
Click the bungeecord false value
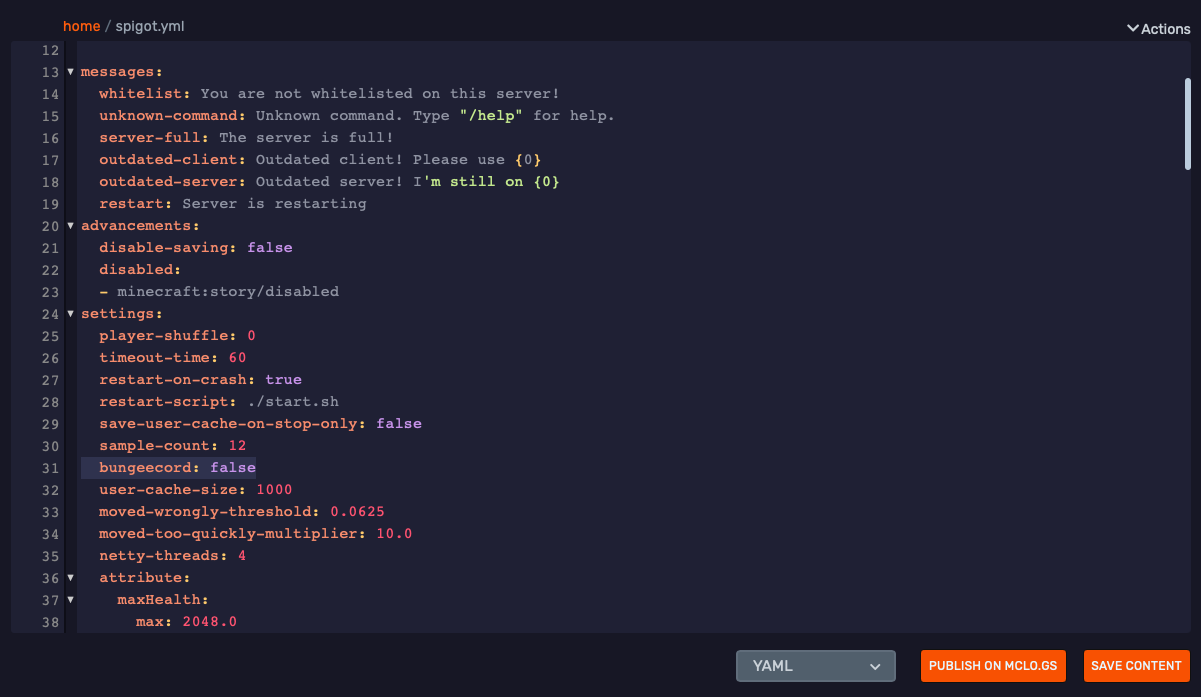[233, 468]
